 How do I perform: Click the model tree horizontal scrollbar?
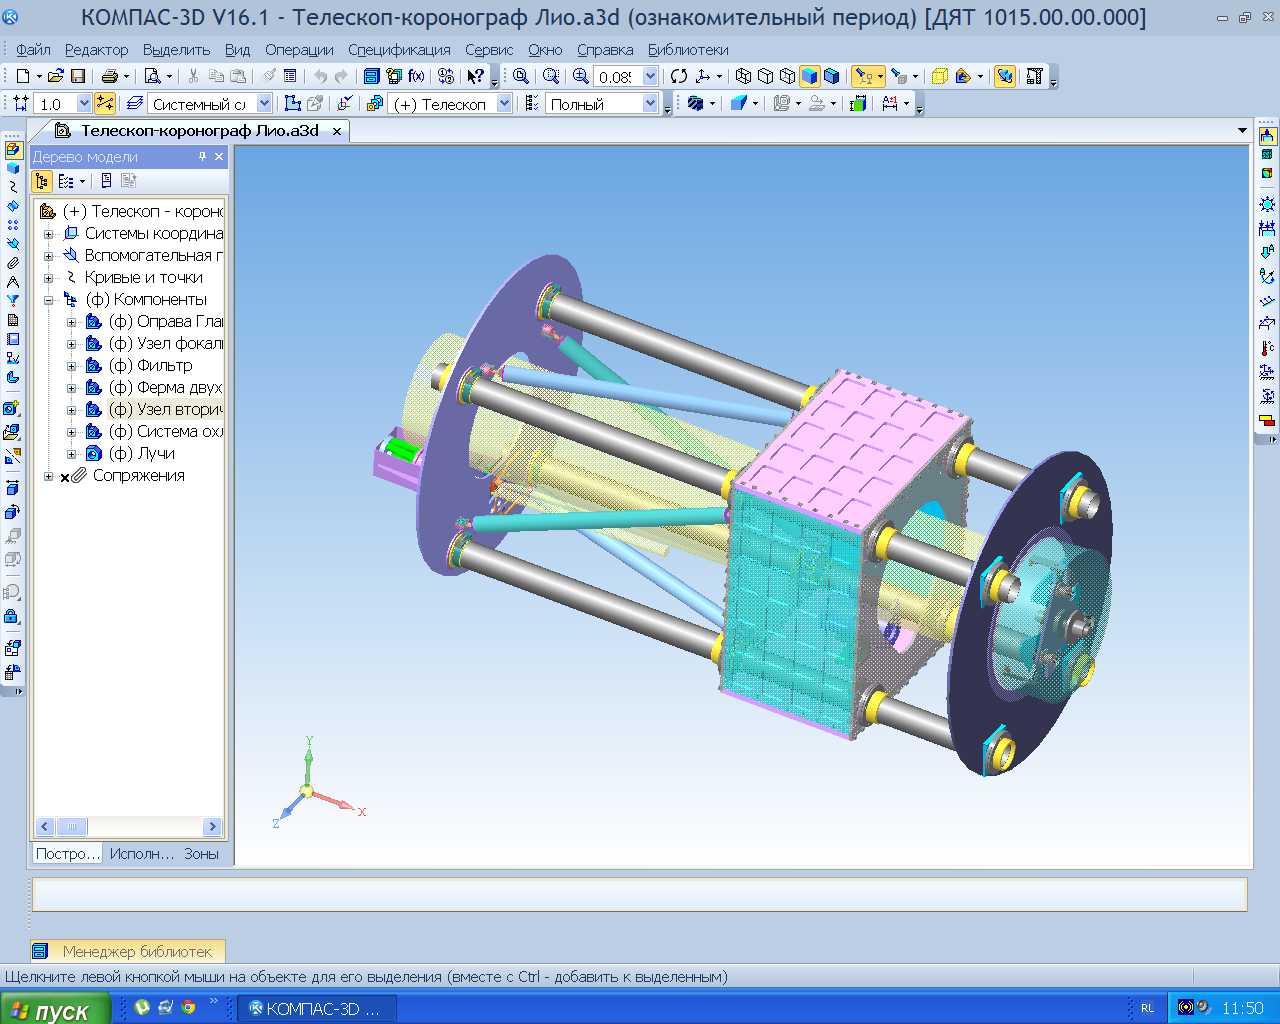128,827
